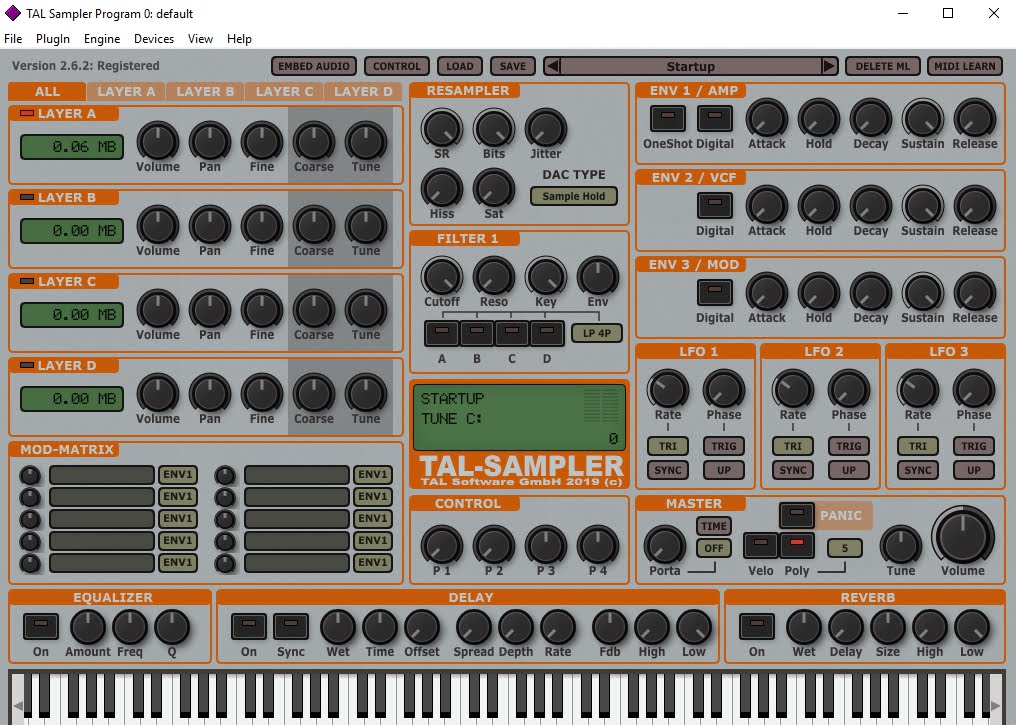
Task: Switch to the LAYER B tab
Action: [205, 91]
